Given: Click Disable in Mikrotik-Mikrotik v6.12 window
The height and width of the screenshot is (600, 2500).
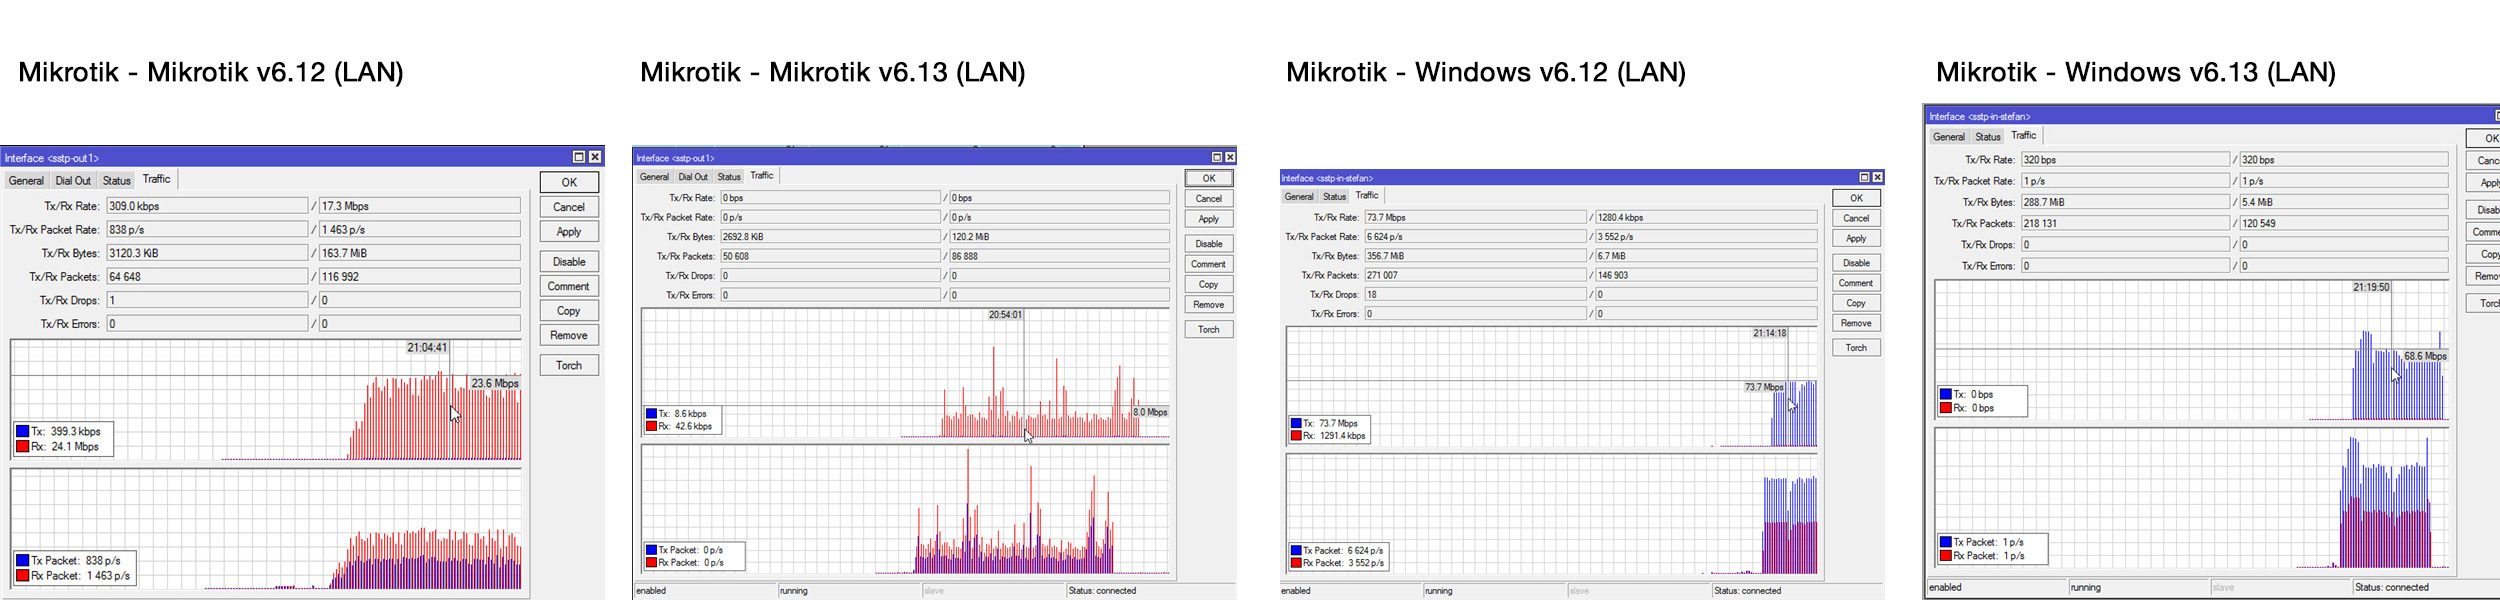Looking at the screenshot, I should (569, 261).
